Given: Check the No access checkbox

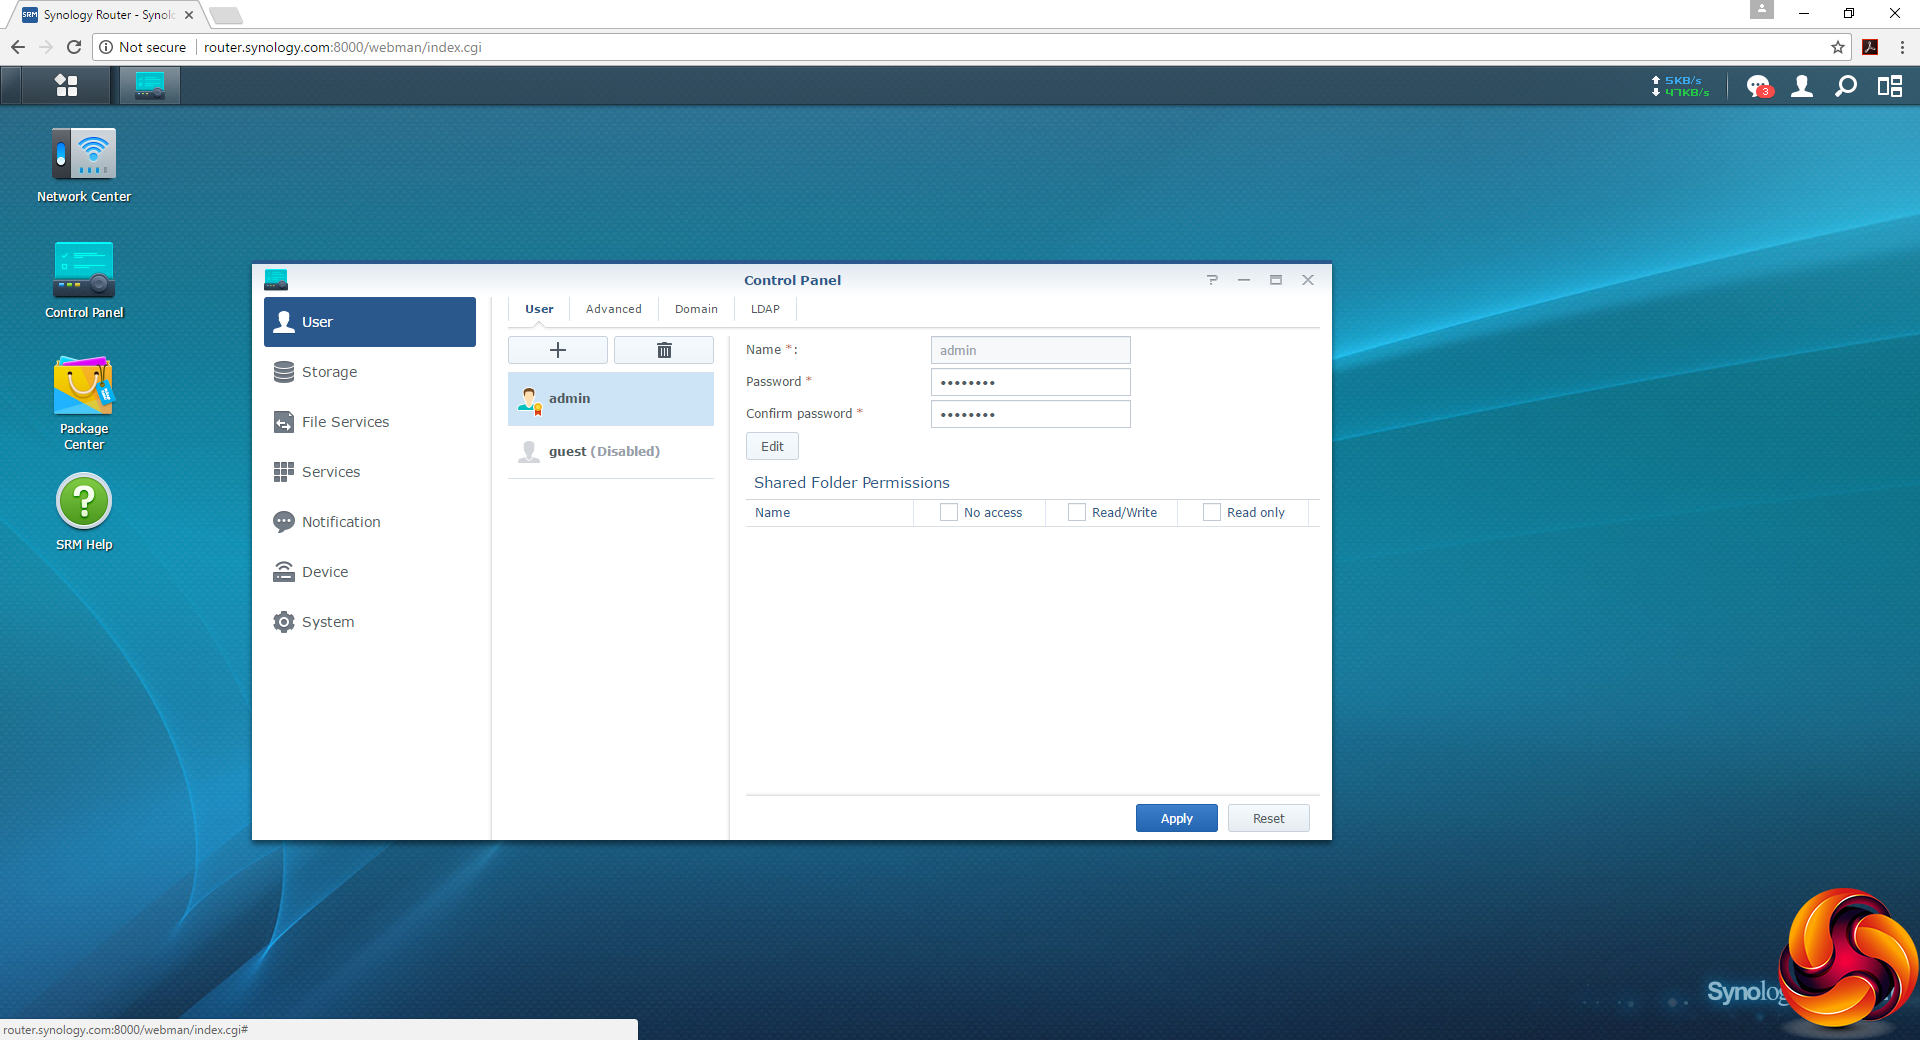Looking at the screenshot, I should tap(949, 512).
